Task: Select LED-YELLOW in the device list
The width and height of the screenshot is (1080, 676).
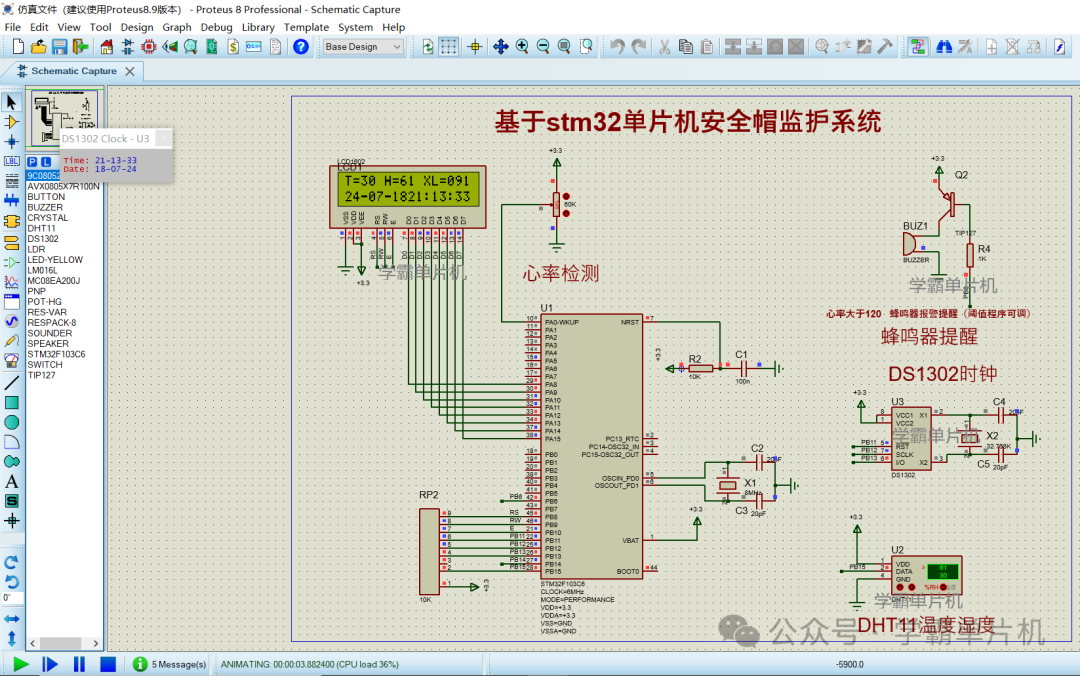Action: 55,260
